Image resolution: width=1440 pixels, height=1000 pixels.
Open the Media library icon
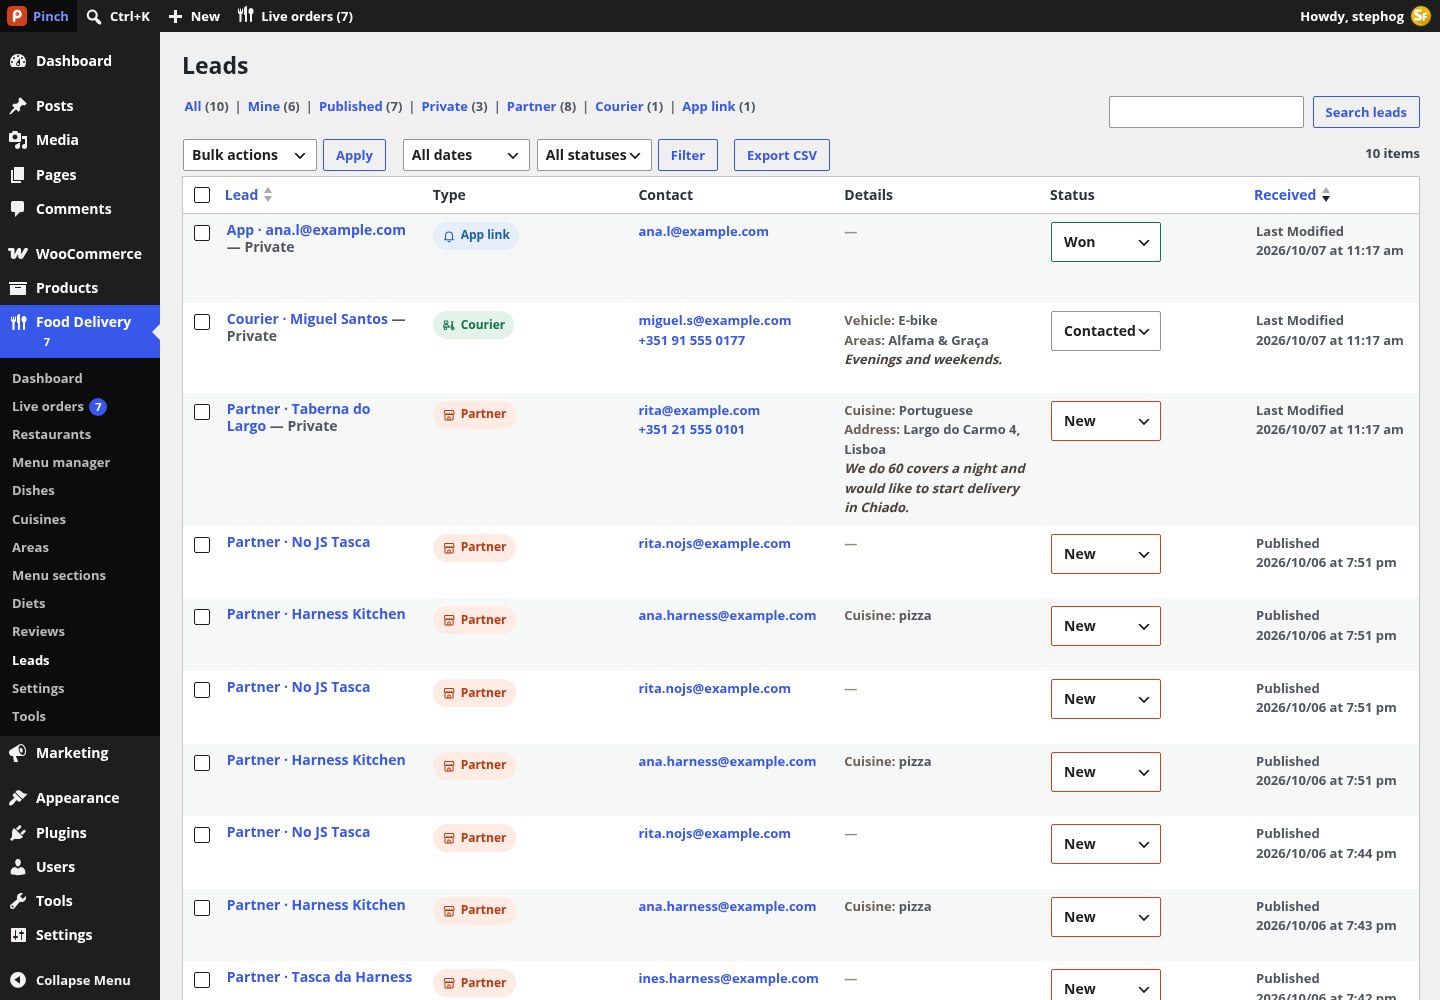[18, 140]
